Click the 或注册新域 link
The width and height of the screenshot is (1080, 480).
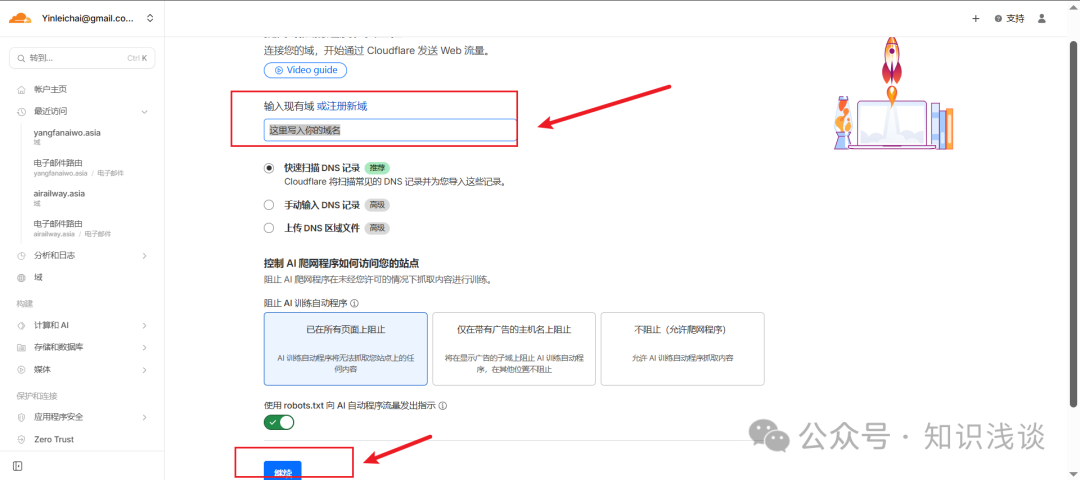349,106
